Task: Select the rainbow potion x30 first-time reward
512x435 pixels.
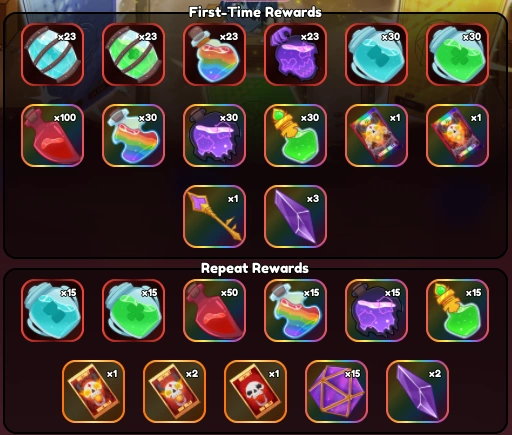Action: point(133,135)
